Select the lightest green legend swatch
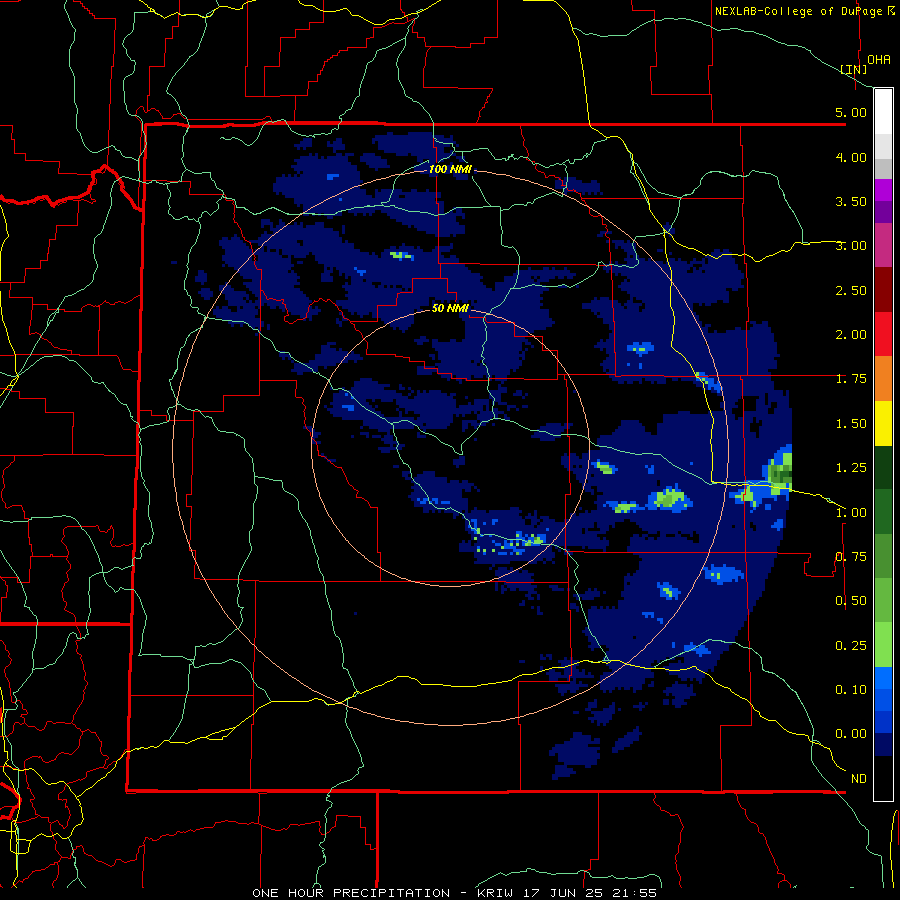This screenshot has width=900, height=900. [x=883, y=645]
